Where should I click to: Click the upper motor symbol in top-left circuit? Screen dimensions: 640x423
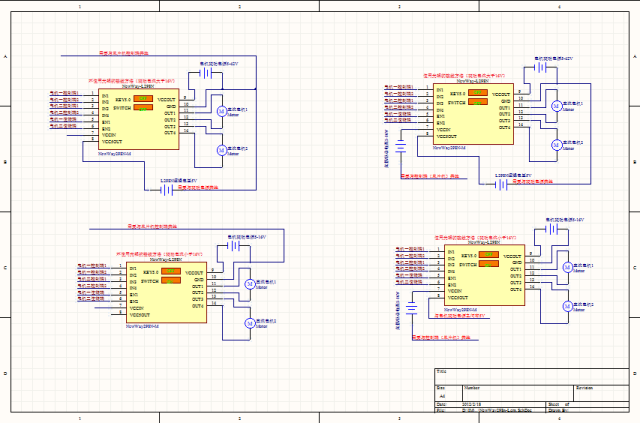(x=222, y=112)
